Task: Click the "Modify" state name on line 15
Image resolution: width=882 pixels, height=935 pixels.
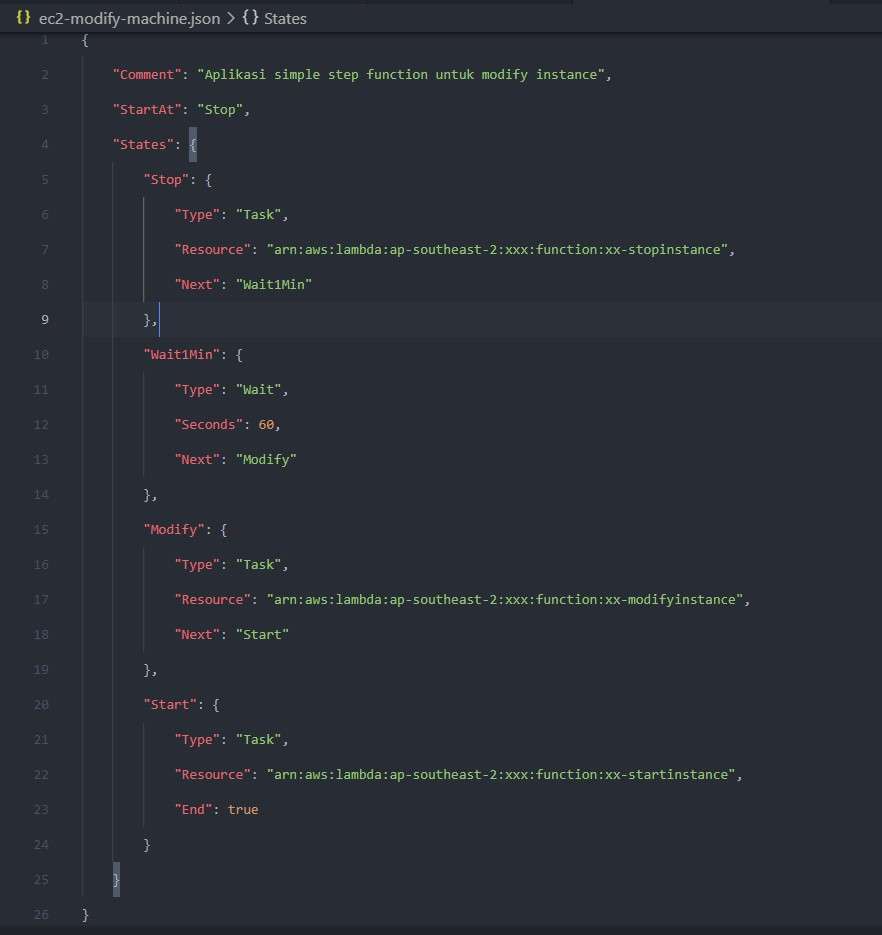Action: 174,529
